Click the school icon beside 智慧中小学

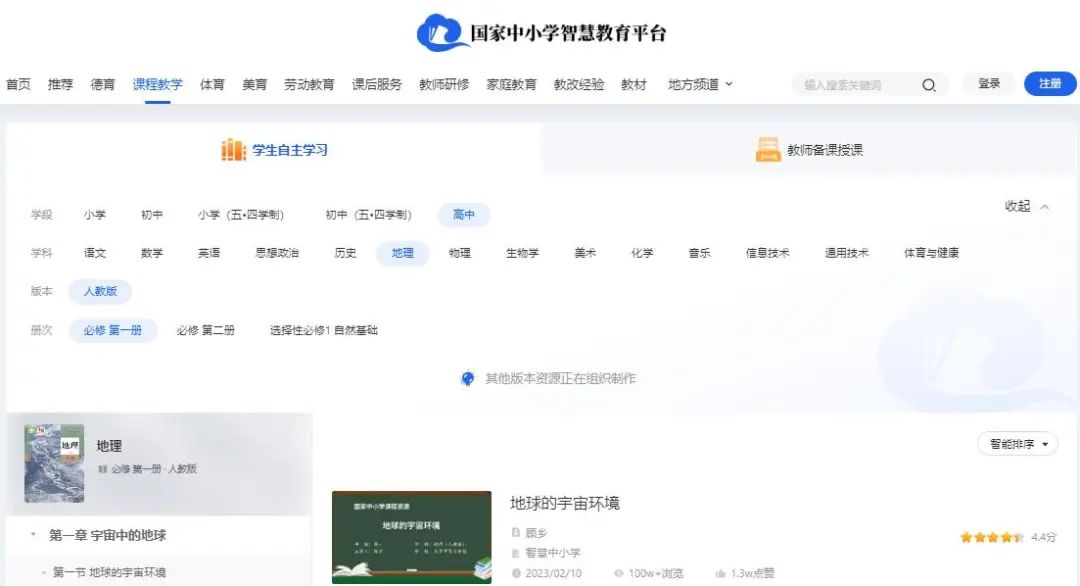(x=515, y=553)
